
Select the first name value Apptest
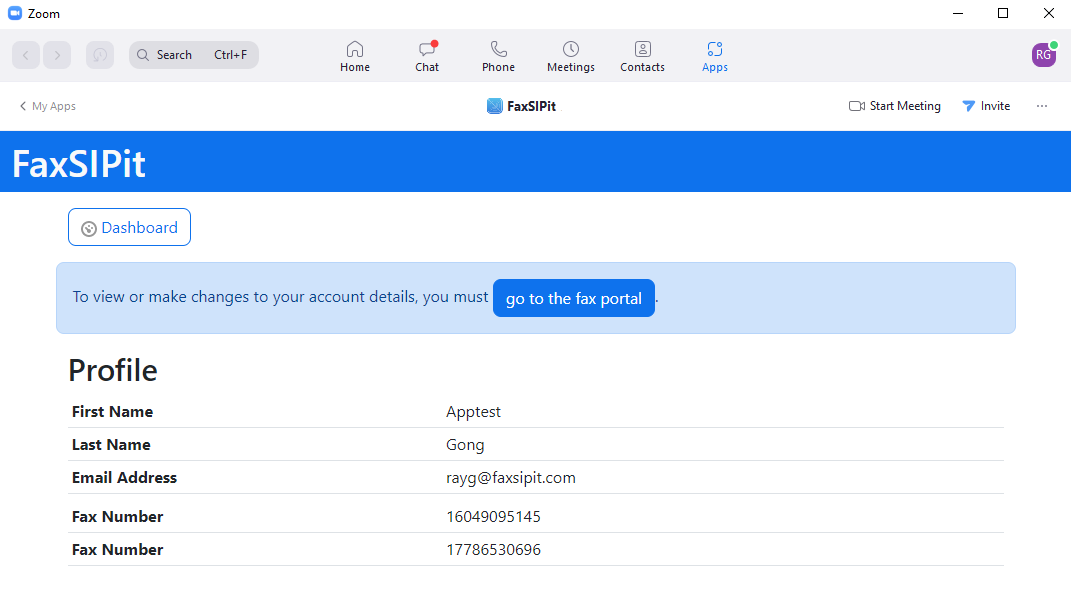tap(473, 412)
